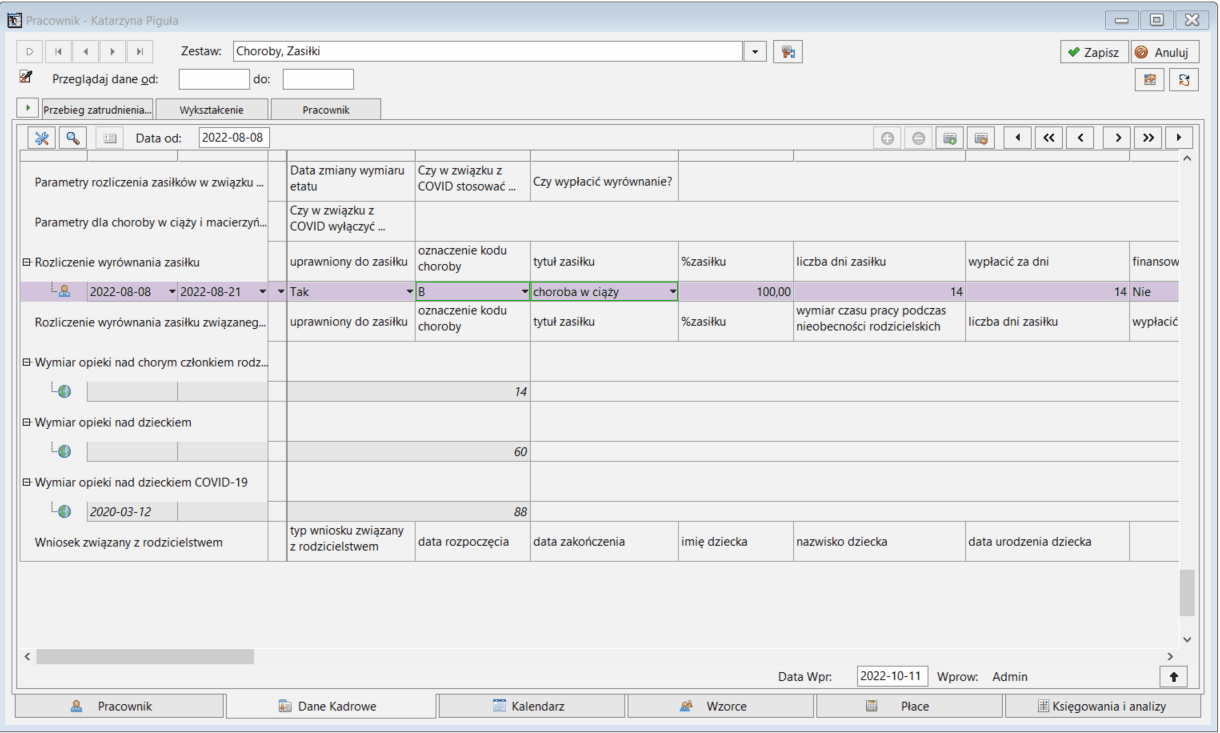Jump to first record in top navigator

[x=58, y=52]
